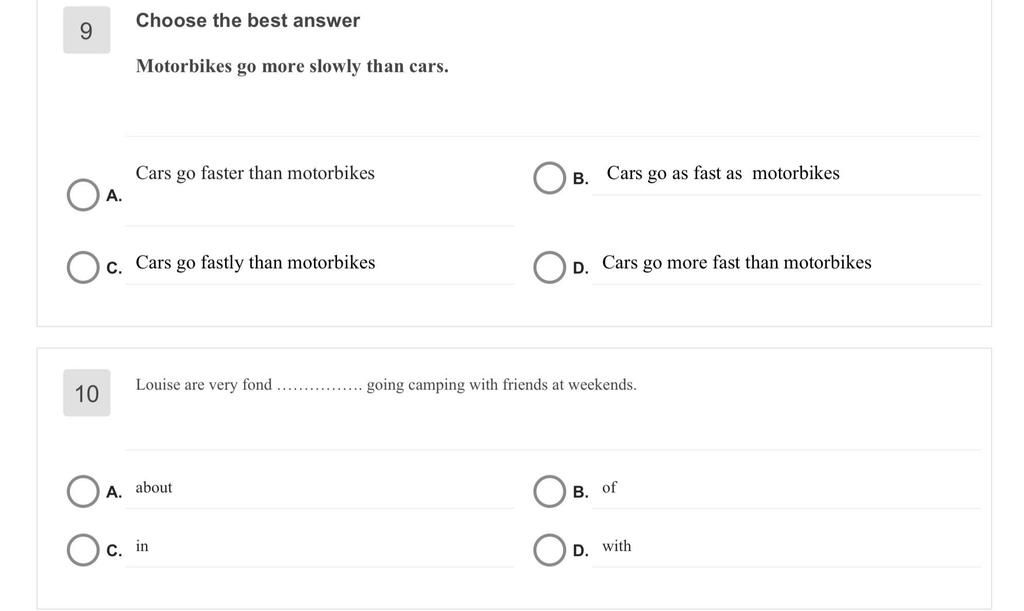Viewport: 1024px width, 611px height.
Task: Select radio button B for question 9
Action: [x=549, y=178]
